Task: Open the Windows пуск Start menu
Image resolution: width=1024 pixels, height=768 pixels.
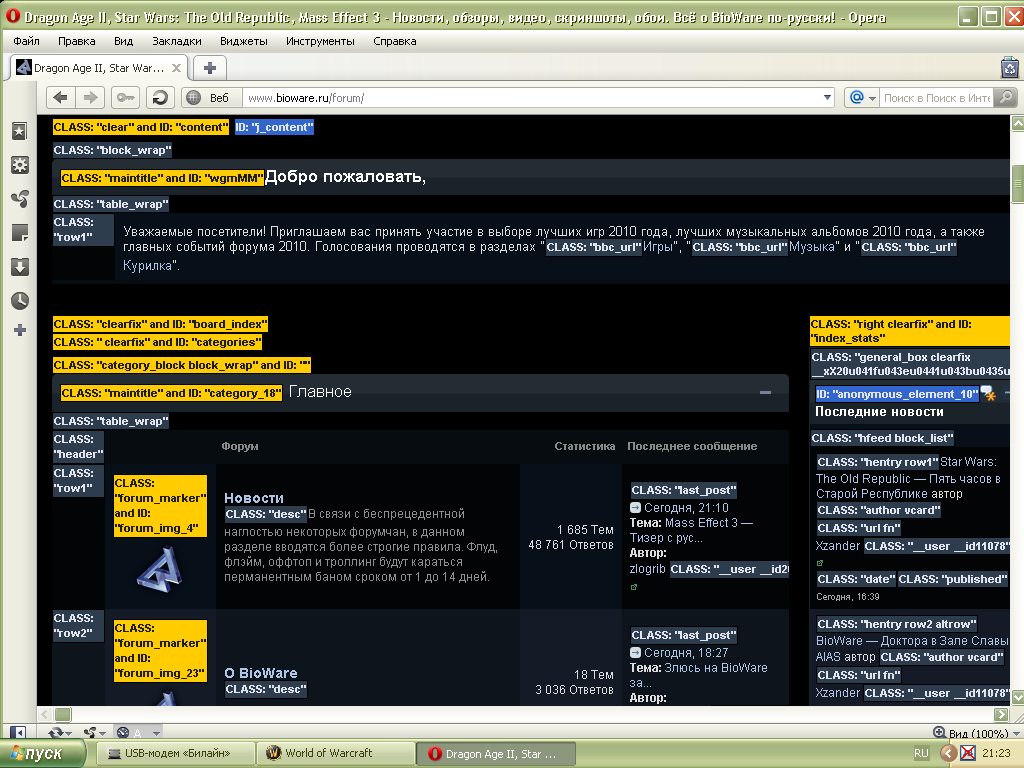Action: point(42,754)
